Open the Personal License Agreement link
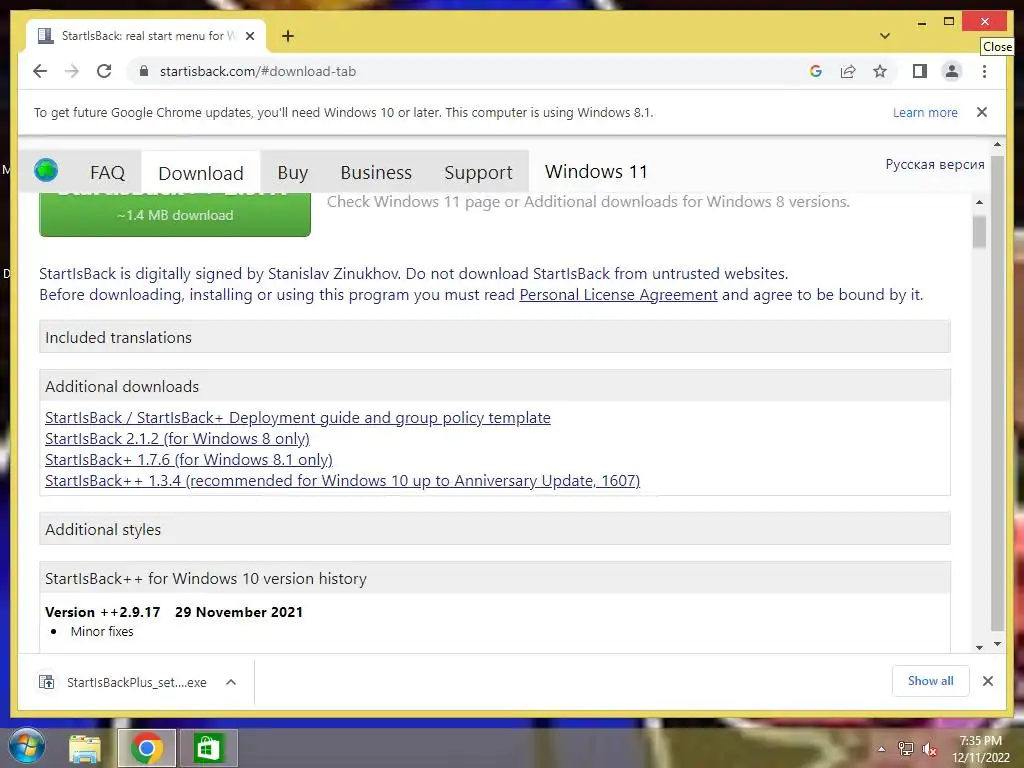 (x=618, y=295)
